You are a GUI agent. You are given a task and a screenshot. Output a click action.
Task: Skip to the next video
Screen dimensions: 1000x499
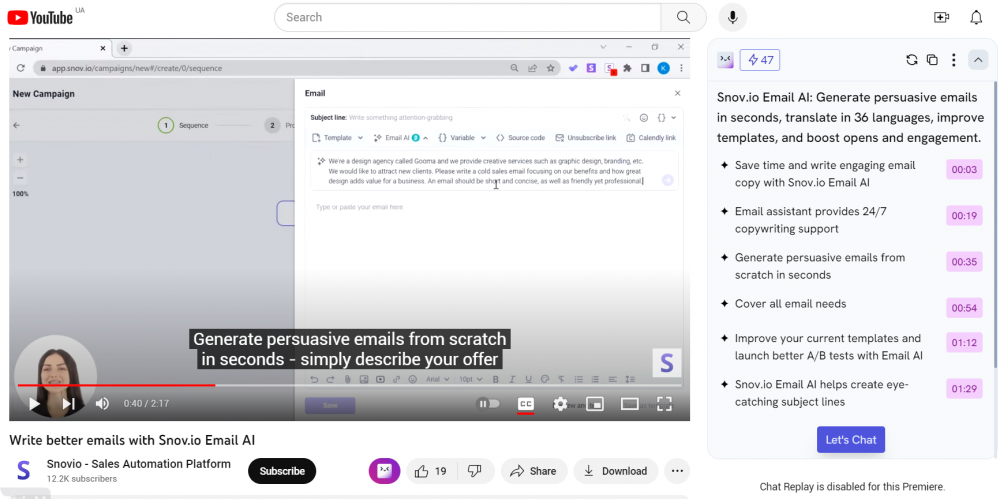(x=68, y=403)
